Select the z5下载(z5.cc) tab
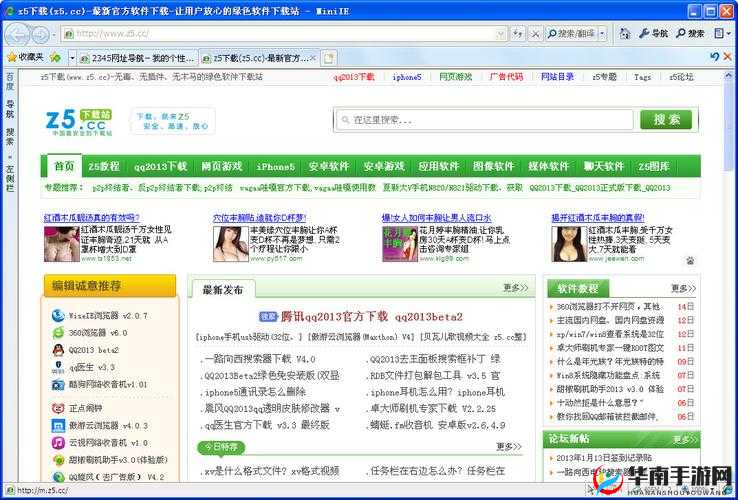The width and height of the screenshot is (738, 500). point(255,58)
